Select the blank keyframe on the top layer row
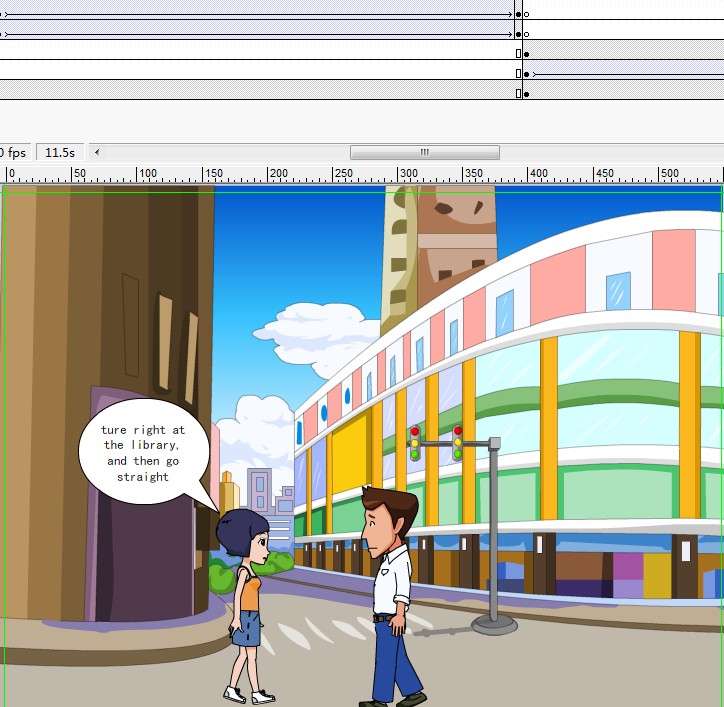The width and height of the screenshot is (724, 707). [527, 14]
